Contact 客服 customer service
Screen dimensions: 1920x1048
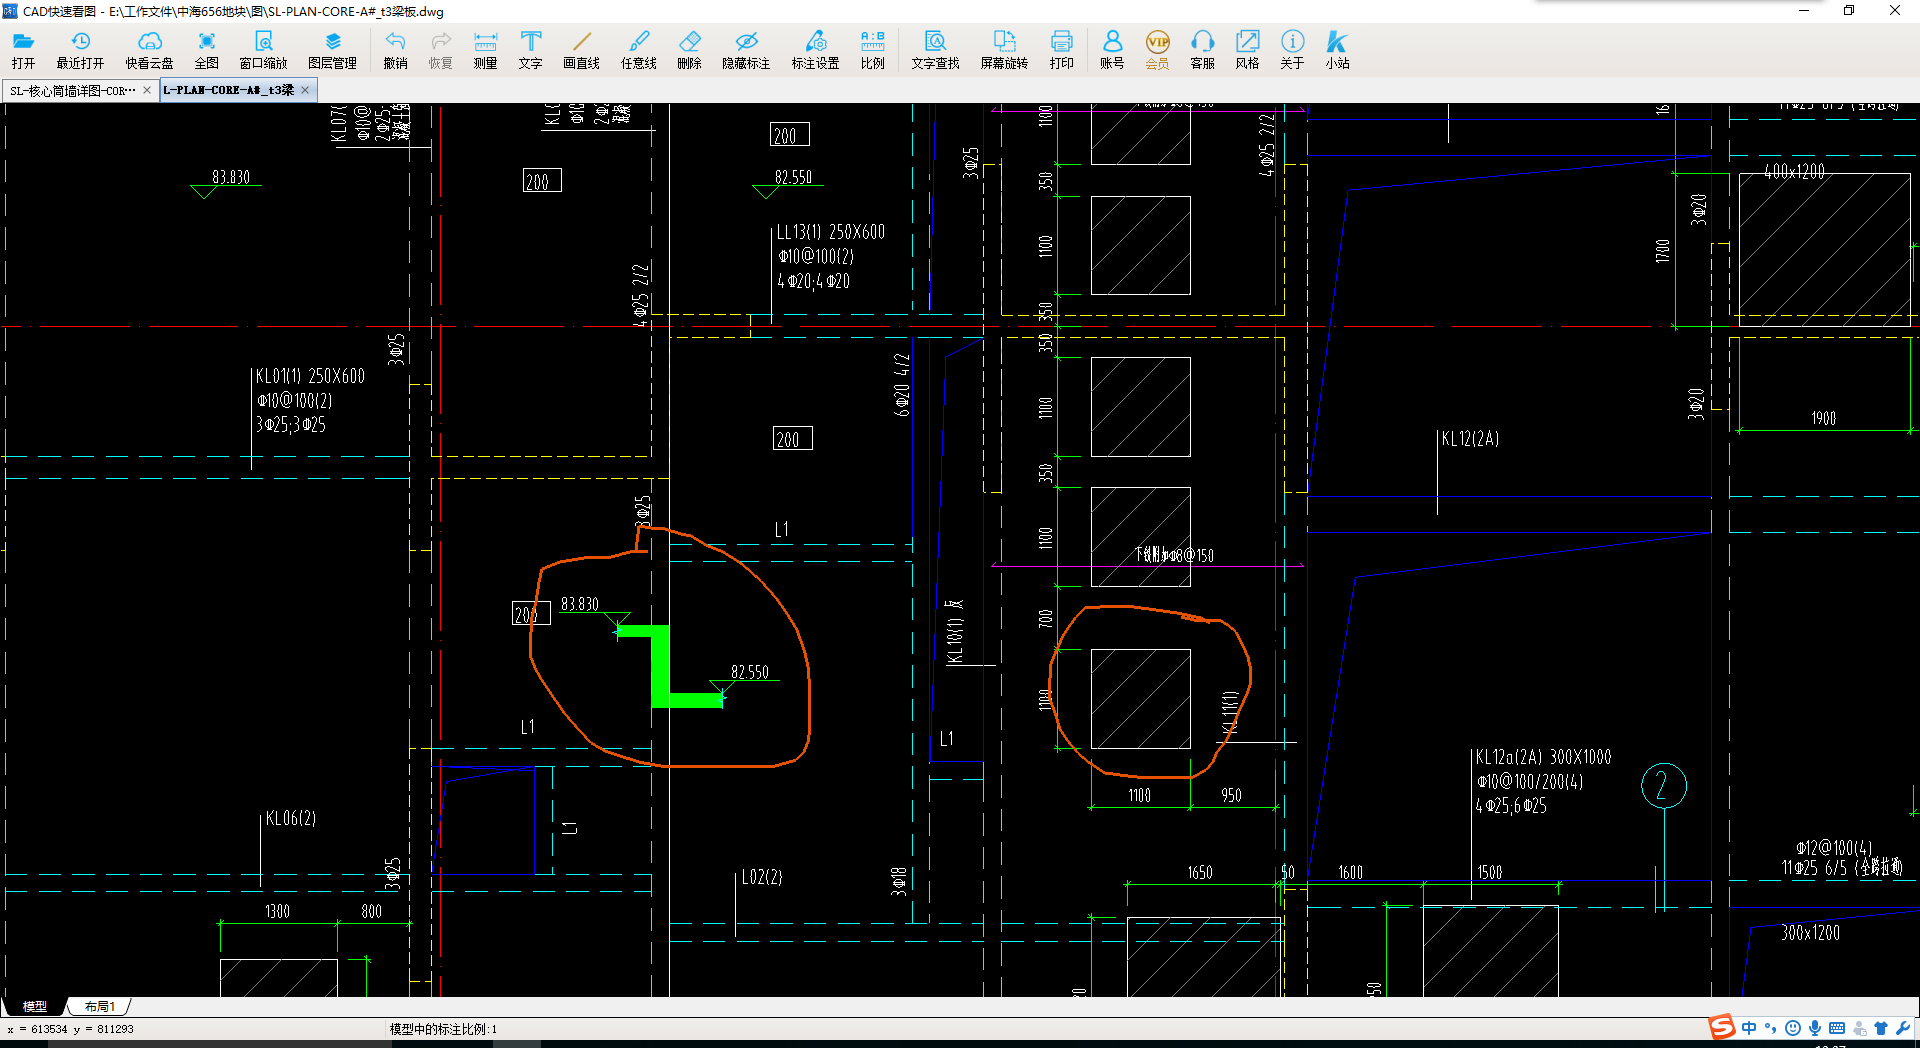[x=1202, y=49]
